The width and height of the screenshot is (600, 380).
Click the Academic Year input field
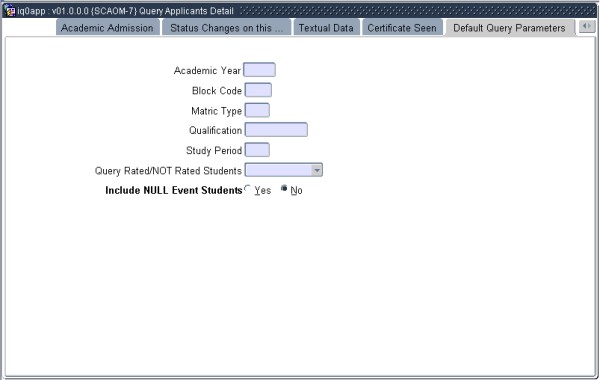[259, 70]
